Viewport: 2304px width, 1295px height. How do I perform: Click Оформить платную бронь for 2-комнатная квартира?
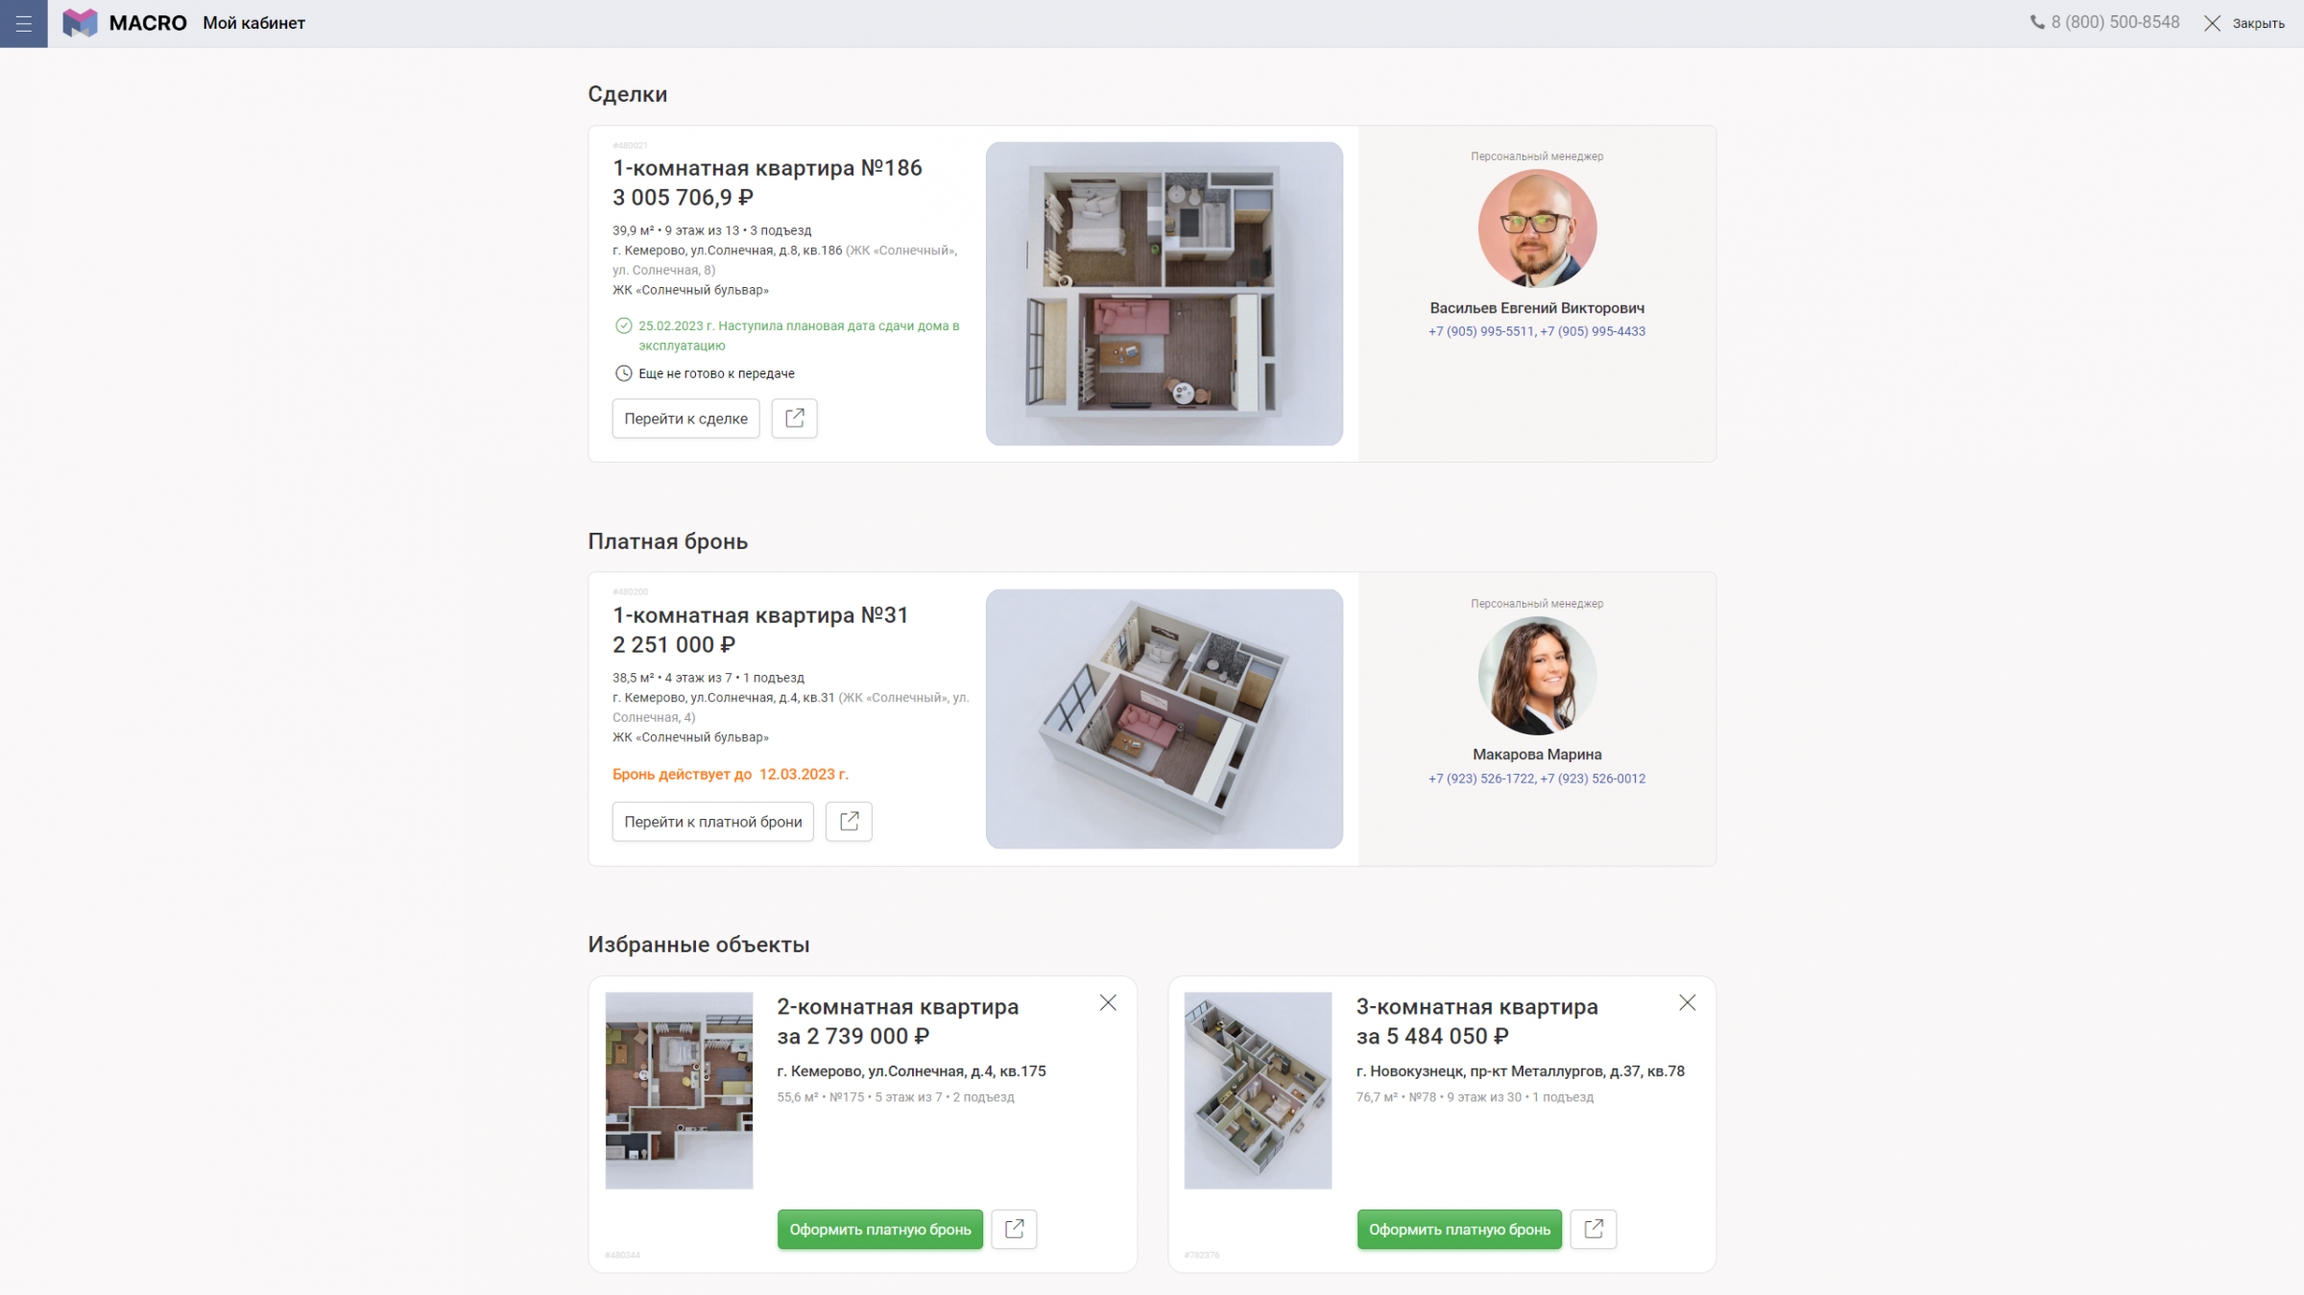point(880,1229)
